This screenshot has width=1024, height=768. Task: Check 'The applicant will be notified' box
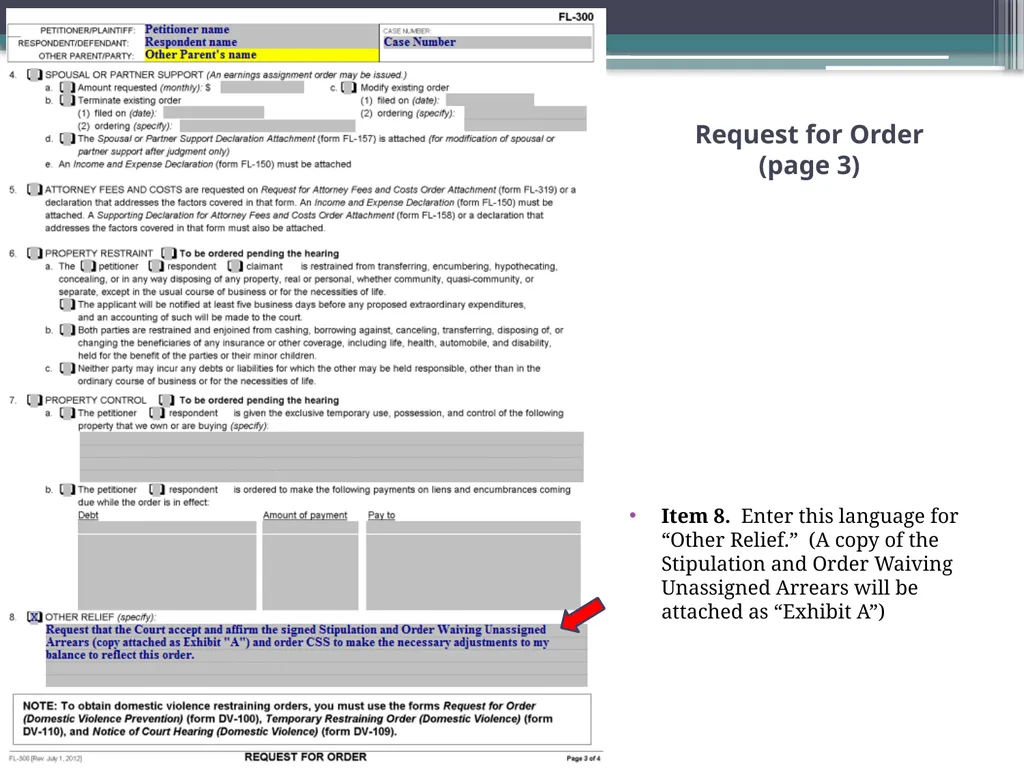click(x=67, y=304)
